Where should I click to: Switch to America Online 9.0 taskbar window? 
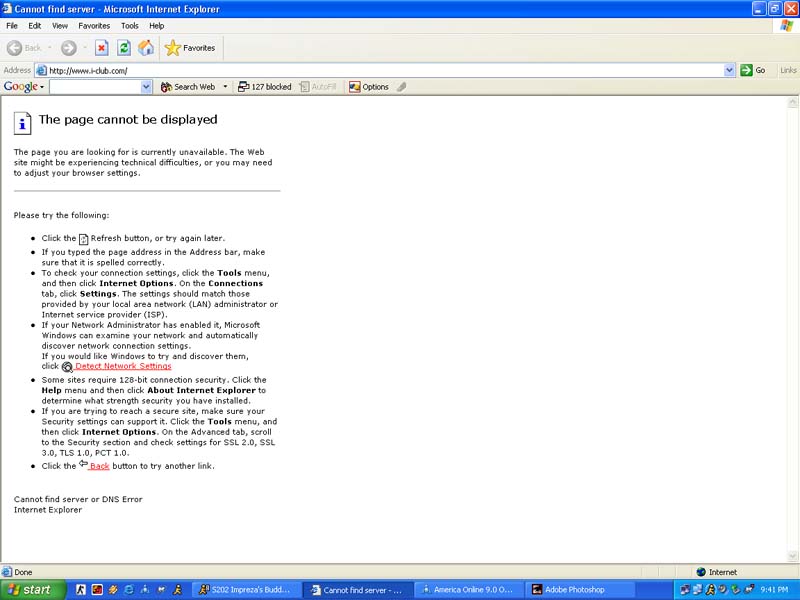click(x=466, y=590)
